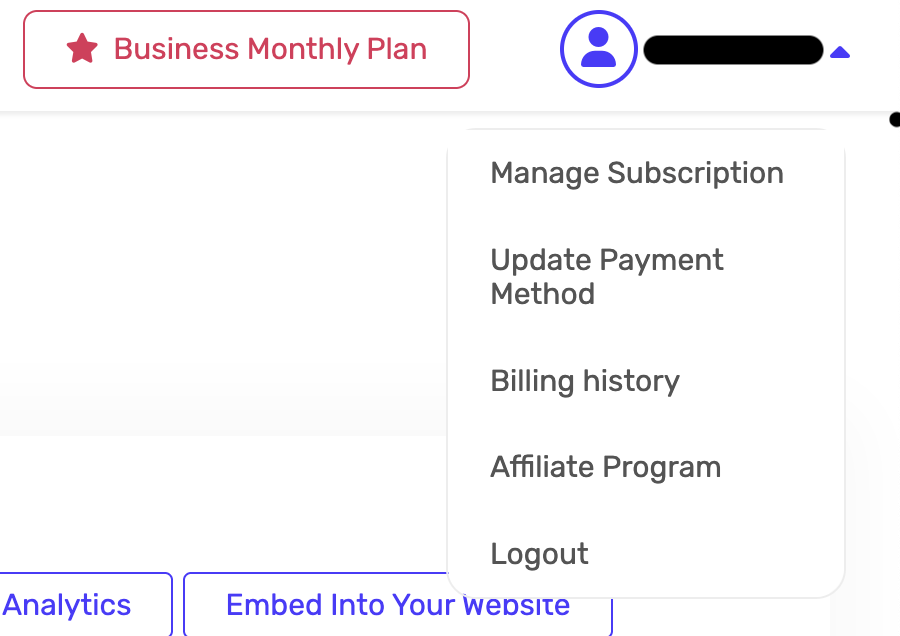Sign out using the Logout entry
Image resolution: width=900 pixels, height=636 pixels.
539,554
